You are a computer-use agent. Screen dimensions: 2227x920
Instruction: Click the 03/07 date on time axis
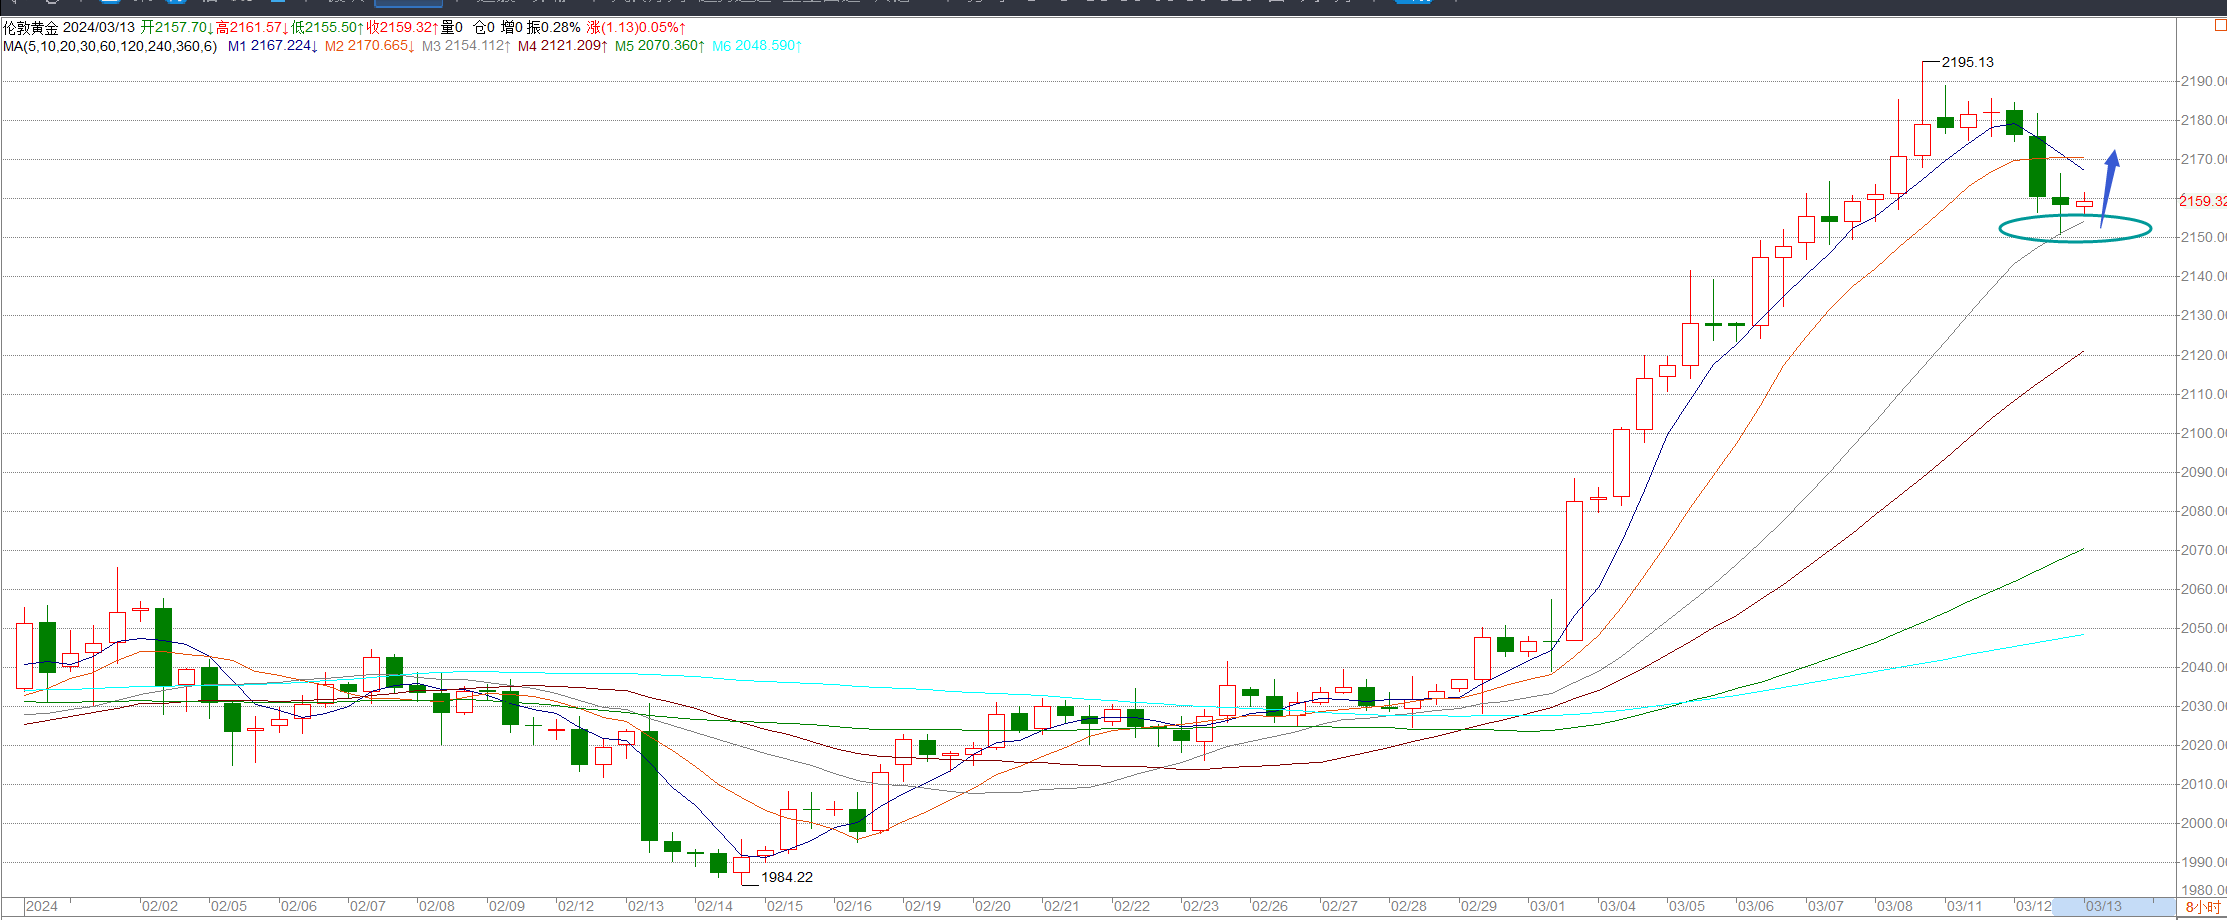pyautogui.click(x=1825, y=906)
